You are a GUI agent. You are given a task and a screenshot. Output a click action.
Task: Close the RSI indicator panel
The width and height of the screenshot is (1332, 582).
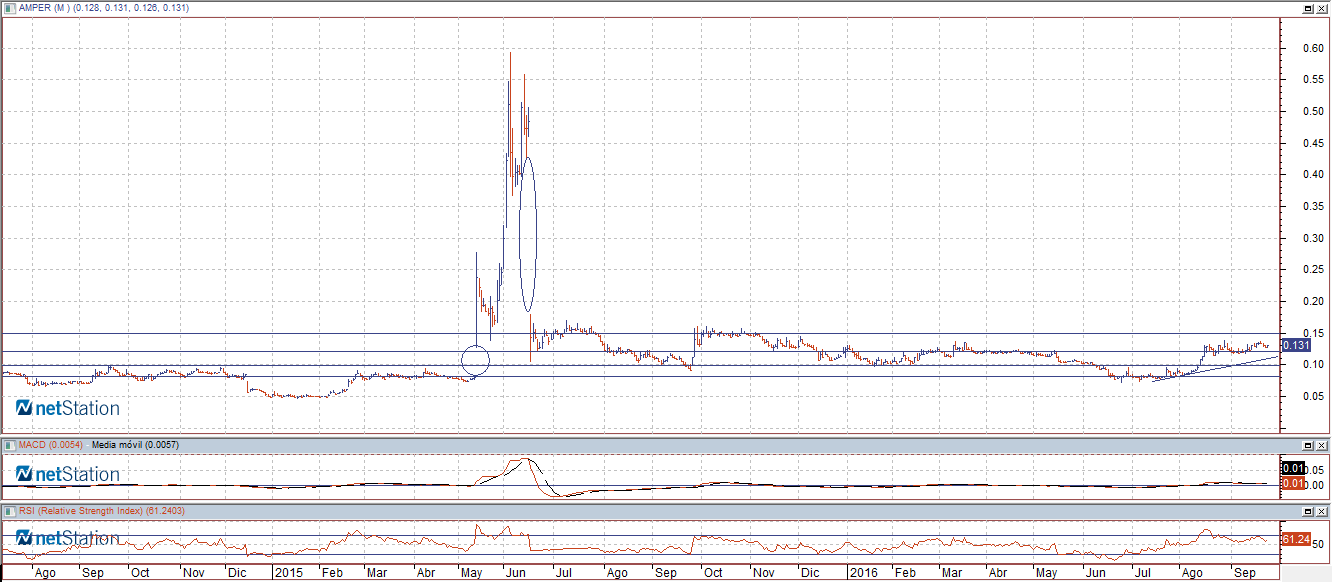tap(1322, 511)
